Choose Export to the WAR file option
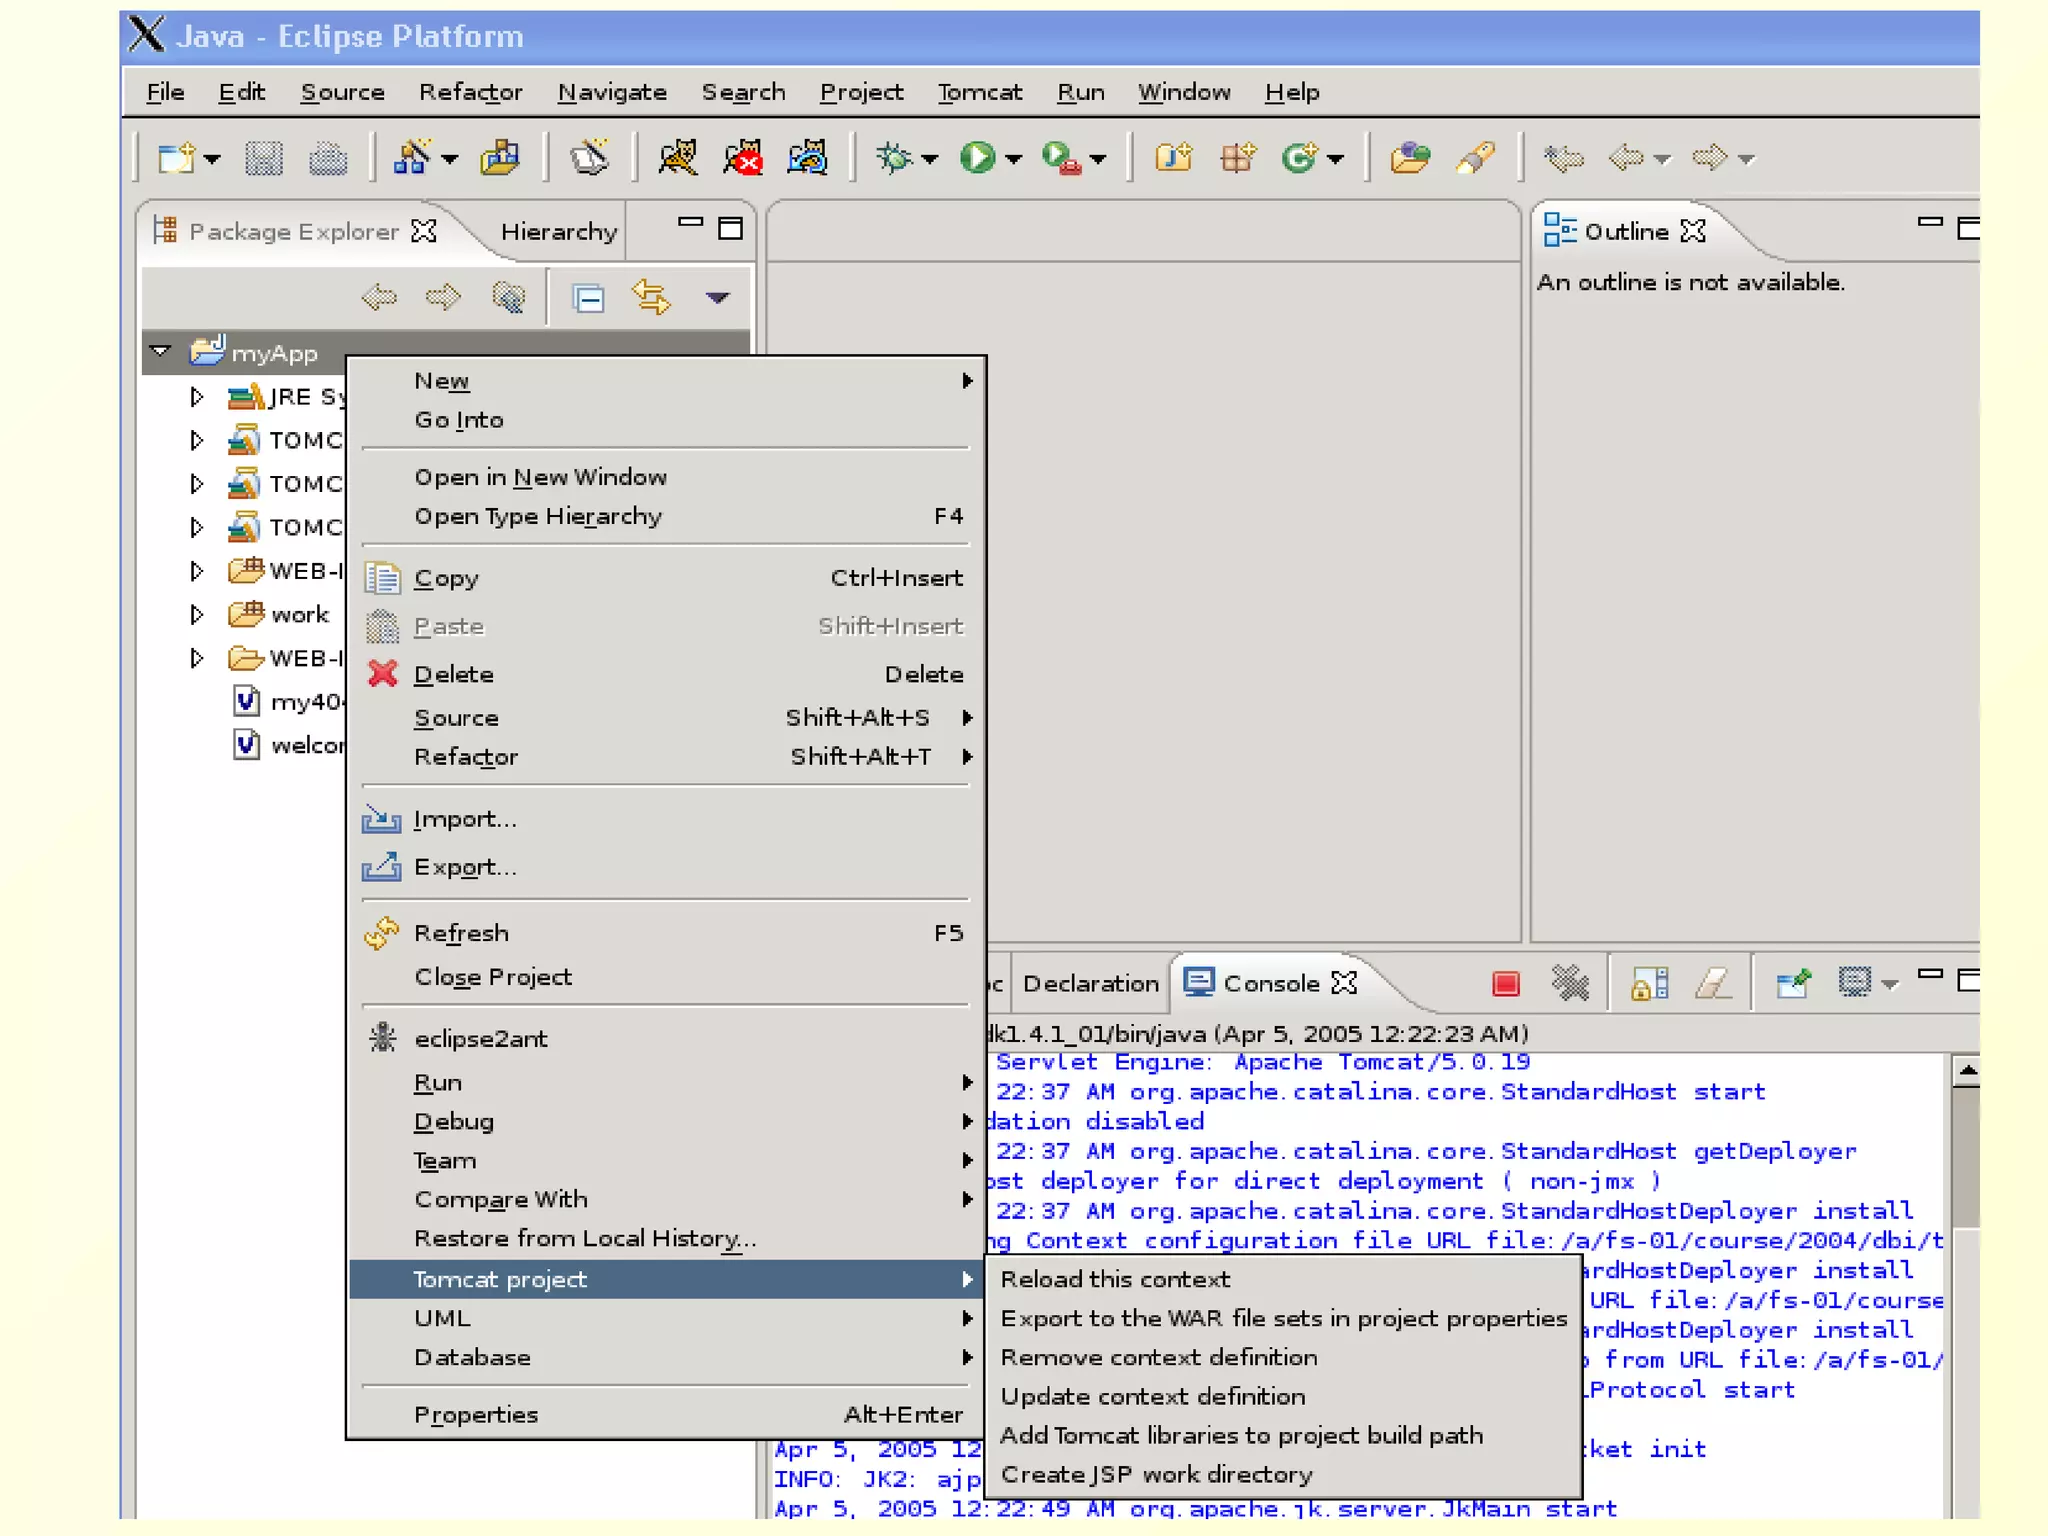2048x1536 pixels. 1282,1318
